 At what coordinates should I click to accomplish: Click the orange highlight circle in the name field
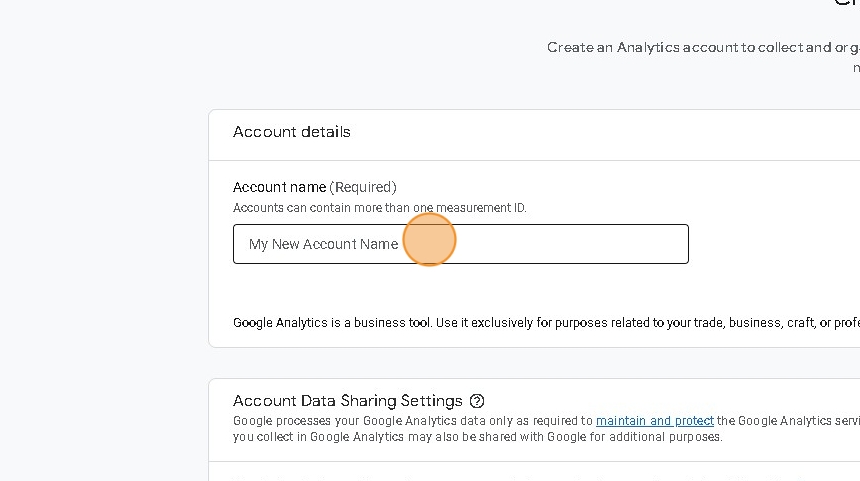[430, 240]
